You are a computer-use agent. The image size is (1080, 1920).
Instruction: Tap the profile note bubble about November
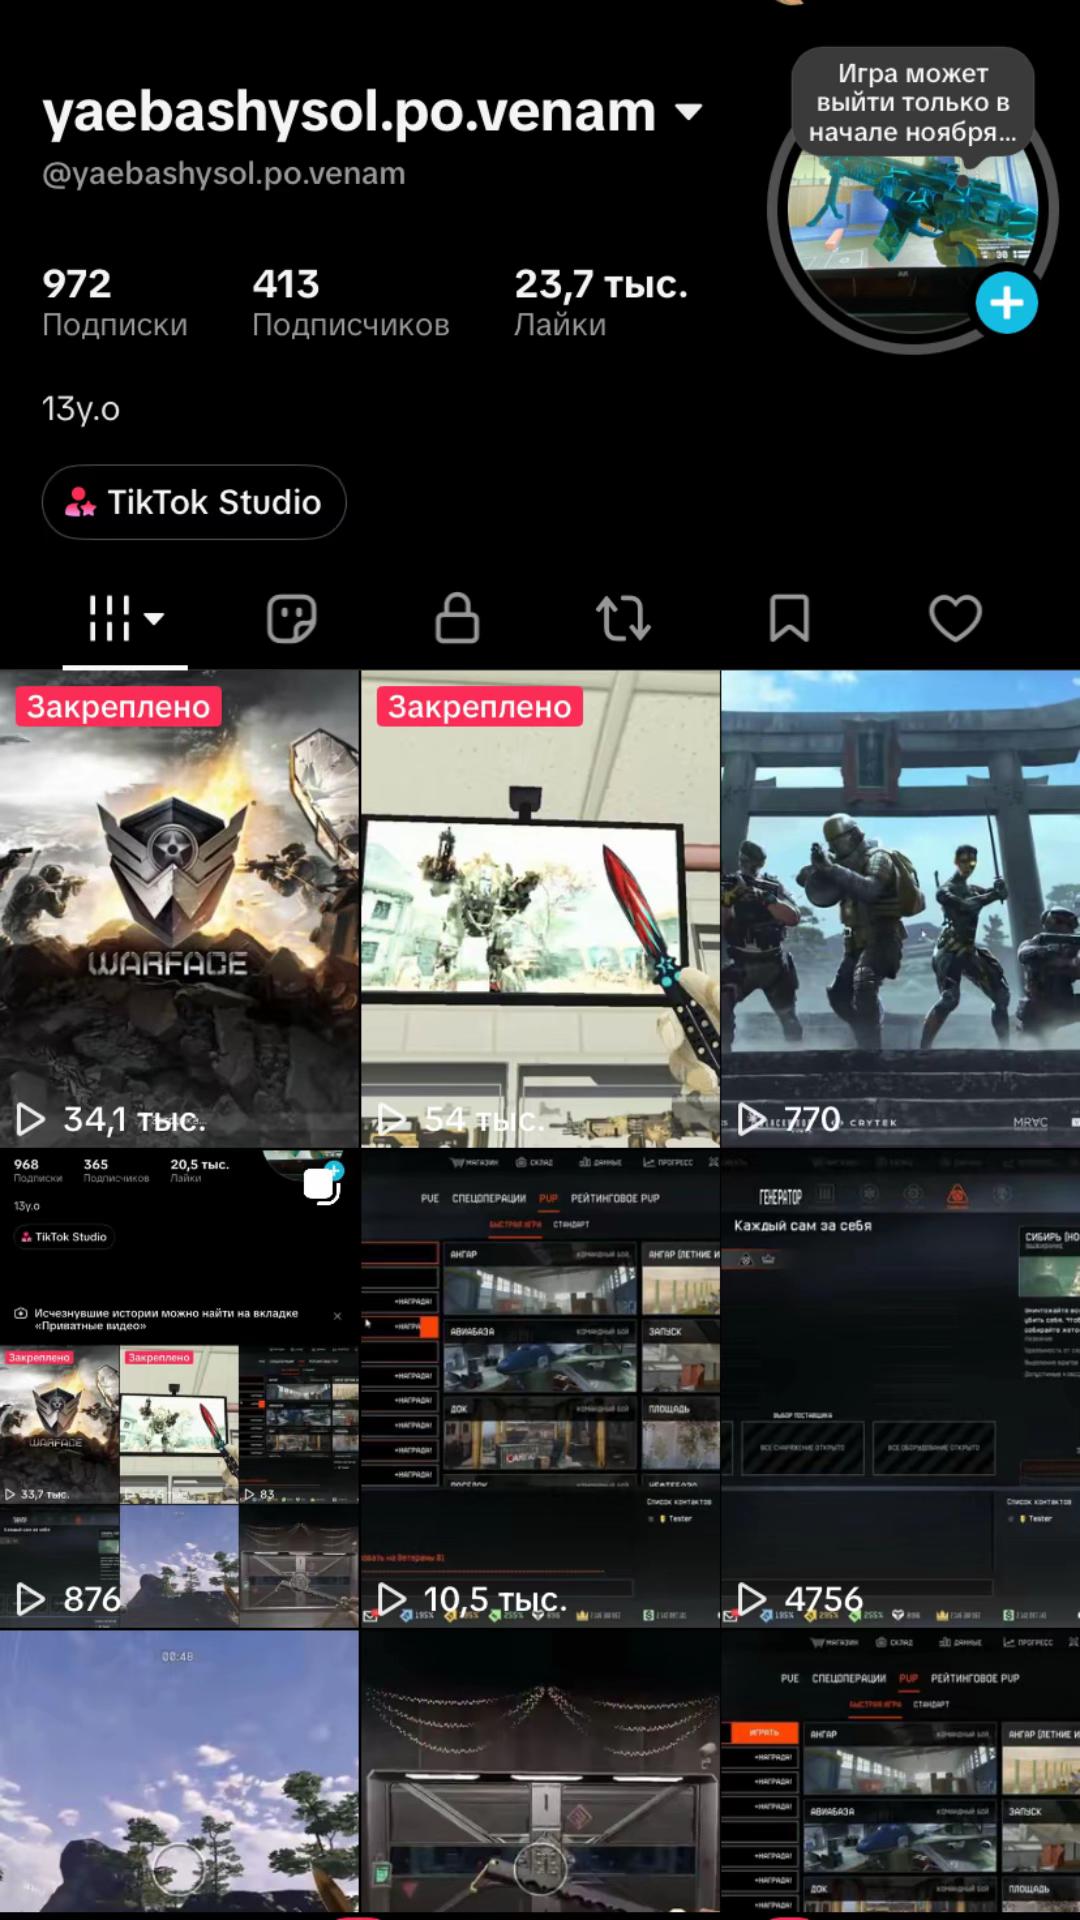click(912, 102)
